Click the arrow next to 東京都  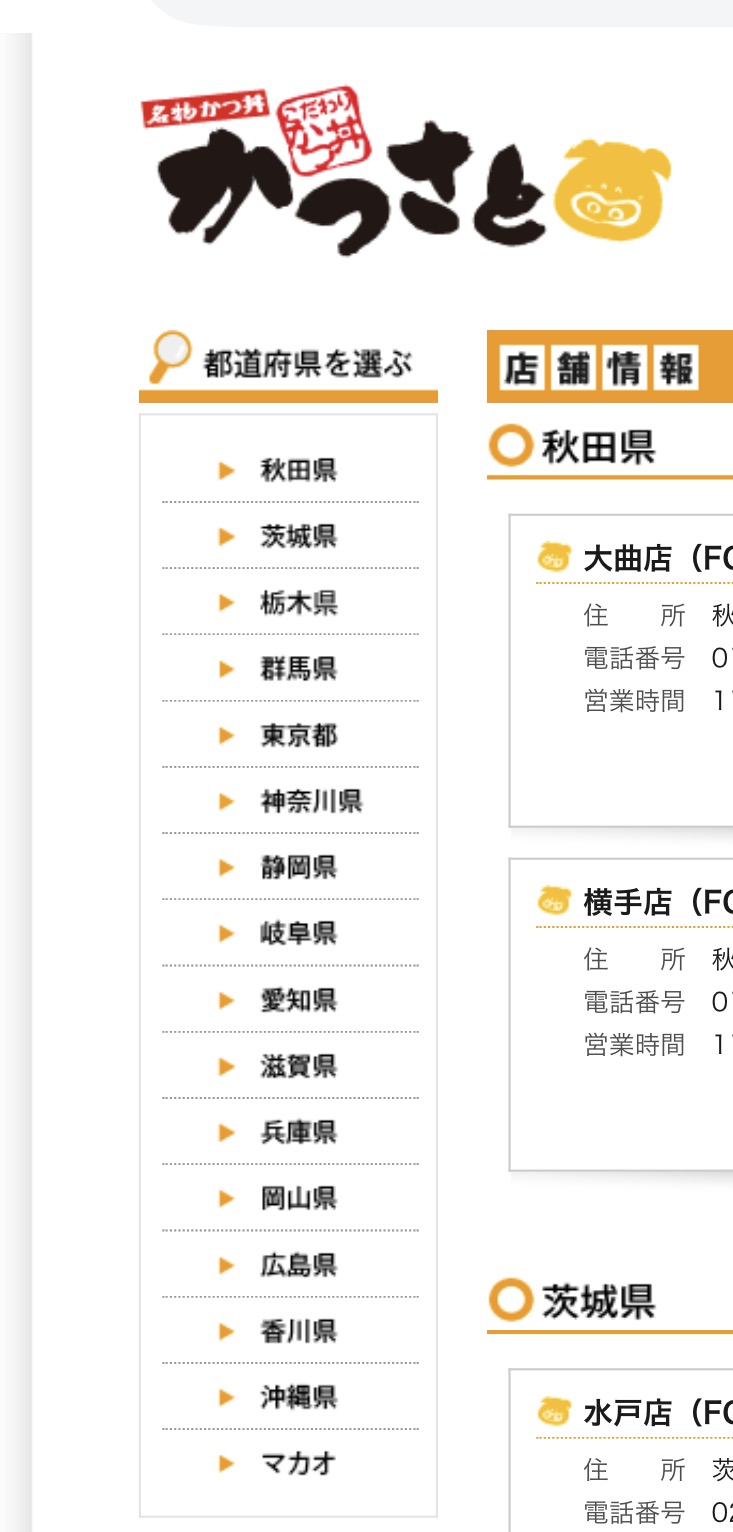point(227,736)
